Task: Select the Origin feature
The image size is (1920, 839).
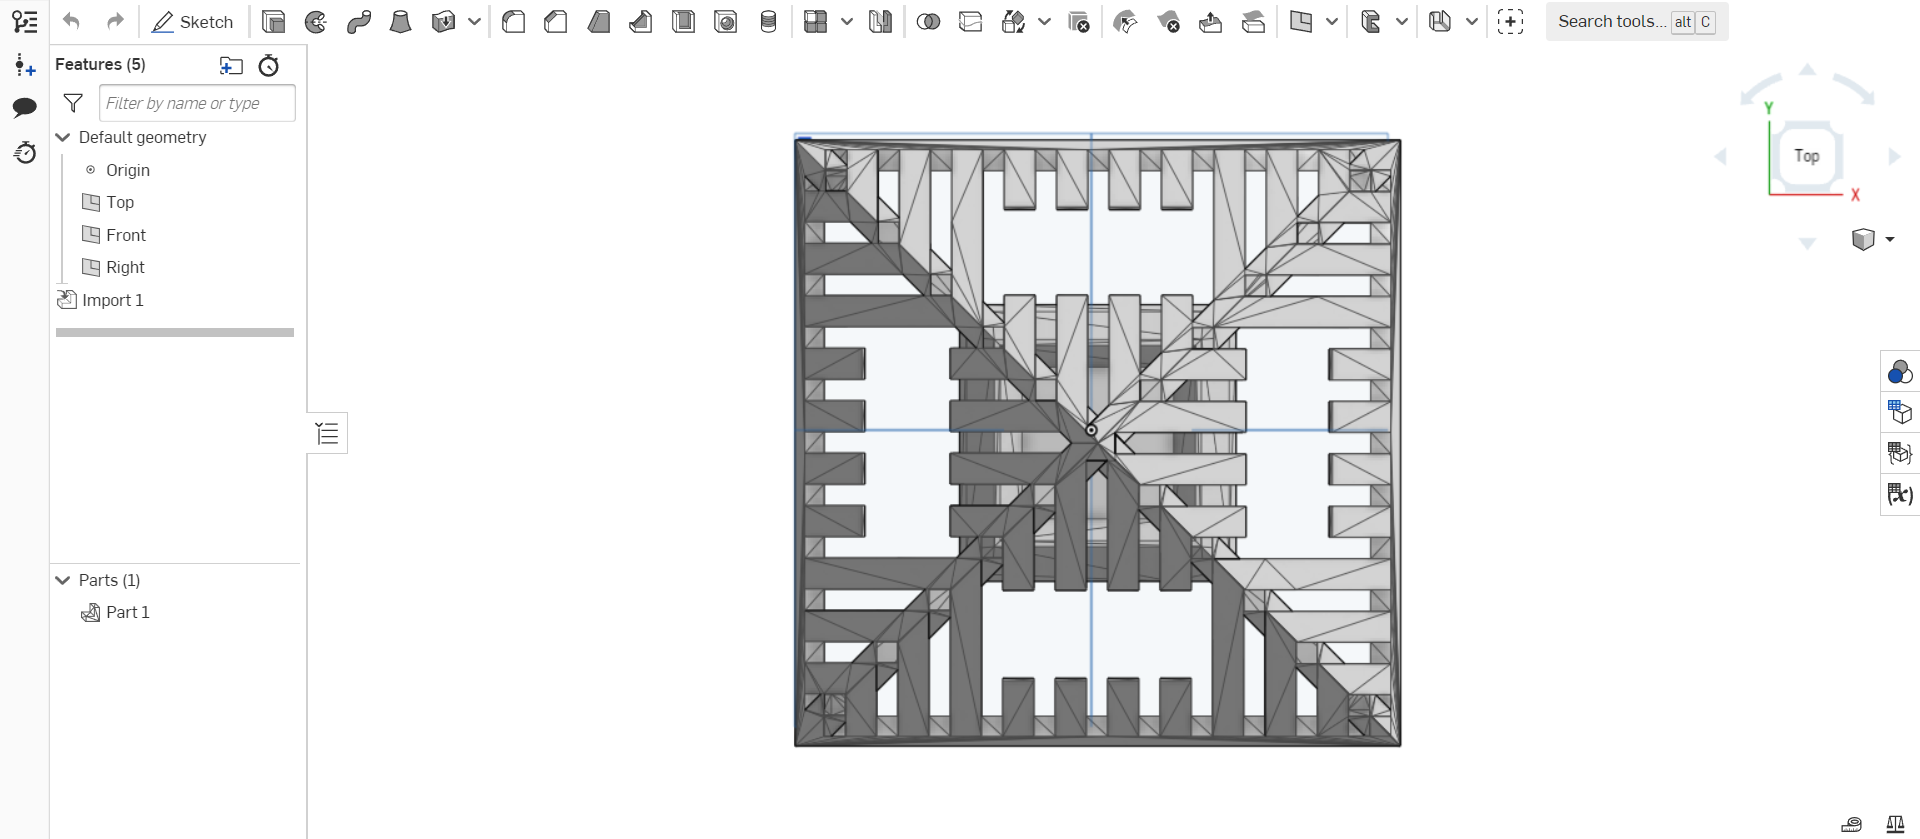Action: point(128,170)
